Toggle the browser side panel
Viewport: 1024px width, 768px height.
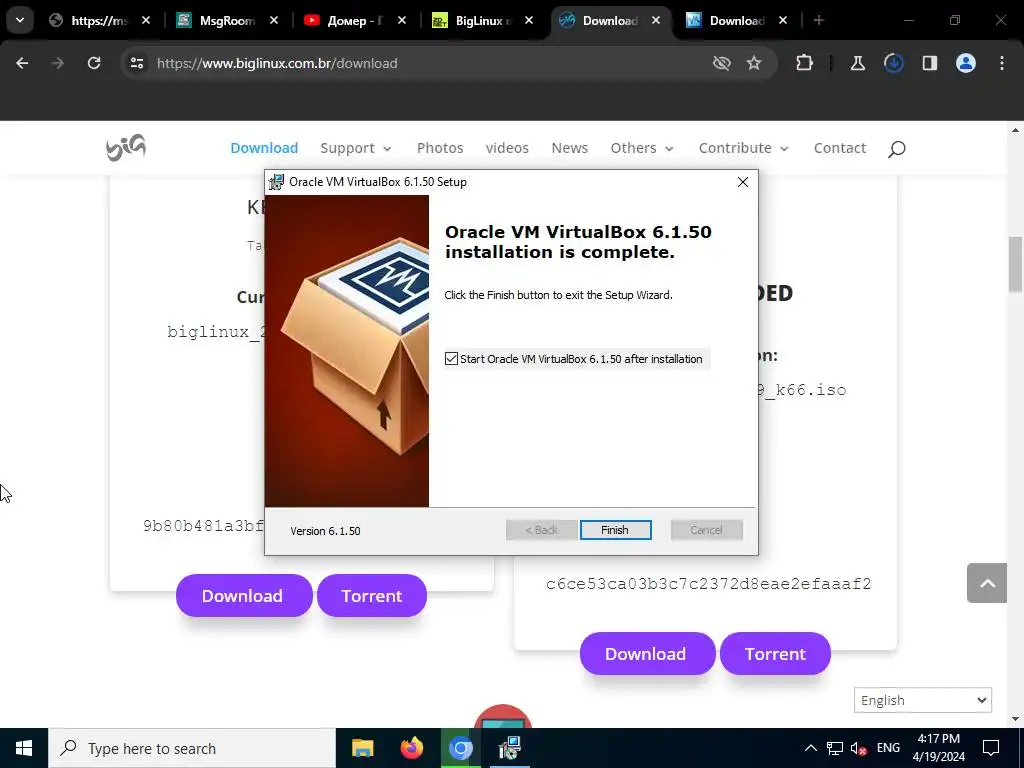[929, 63]
